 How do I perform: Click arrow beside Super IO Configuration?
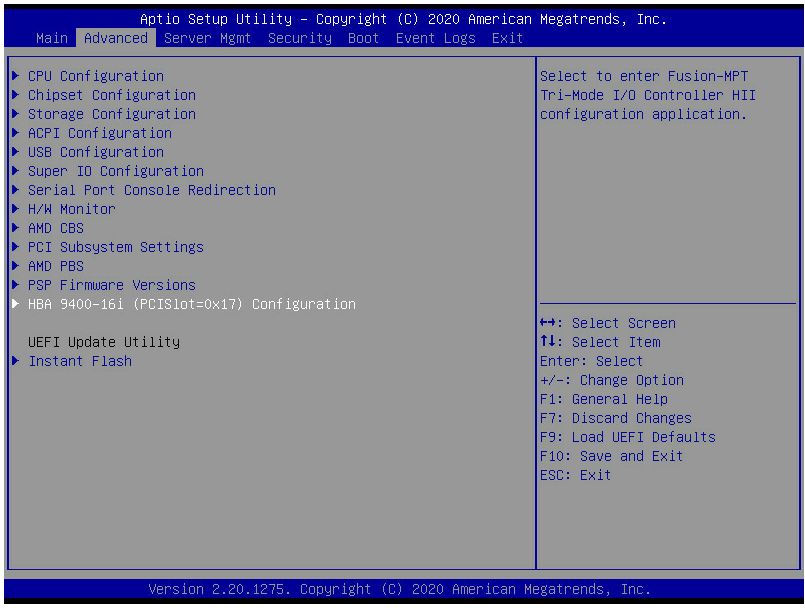point(16,171)
